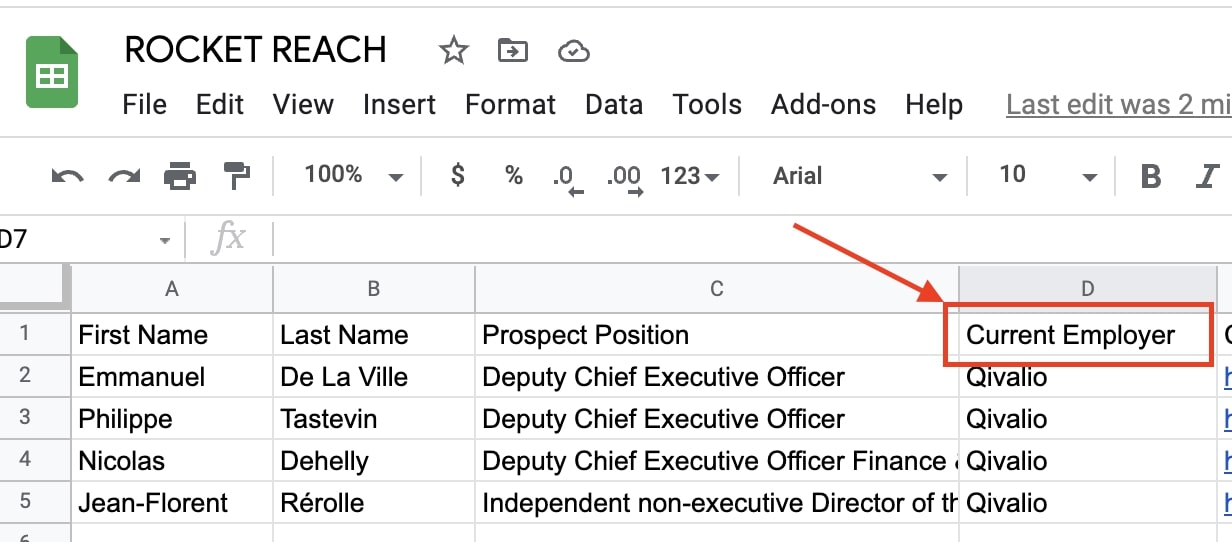Select the Philippe cell

(x=172, y=418)
